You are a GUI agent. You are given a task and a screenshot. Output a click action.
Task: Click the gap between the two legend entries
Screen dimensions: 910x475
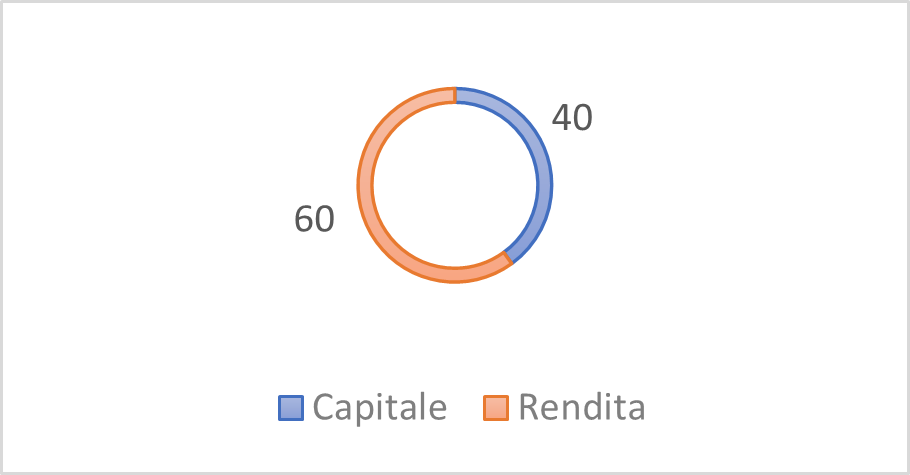[x=465, y=408]
